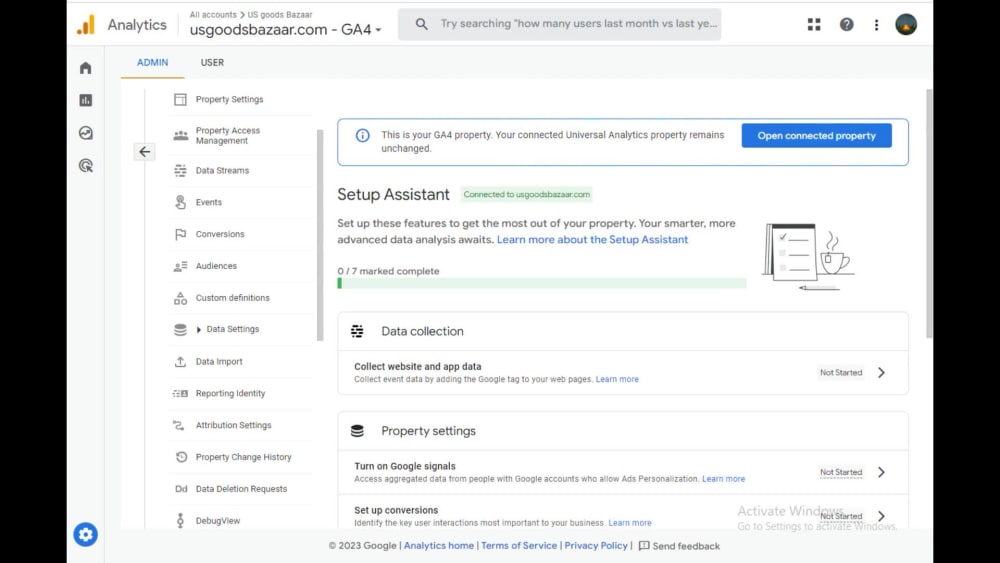The height and width of the screenshot is (563, 1000).
Task: Expand Collect website and app data chevron
Action: click(x=881, y=372)
